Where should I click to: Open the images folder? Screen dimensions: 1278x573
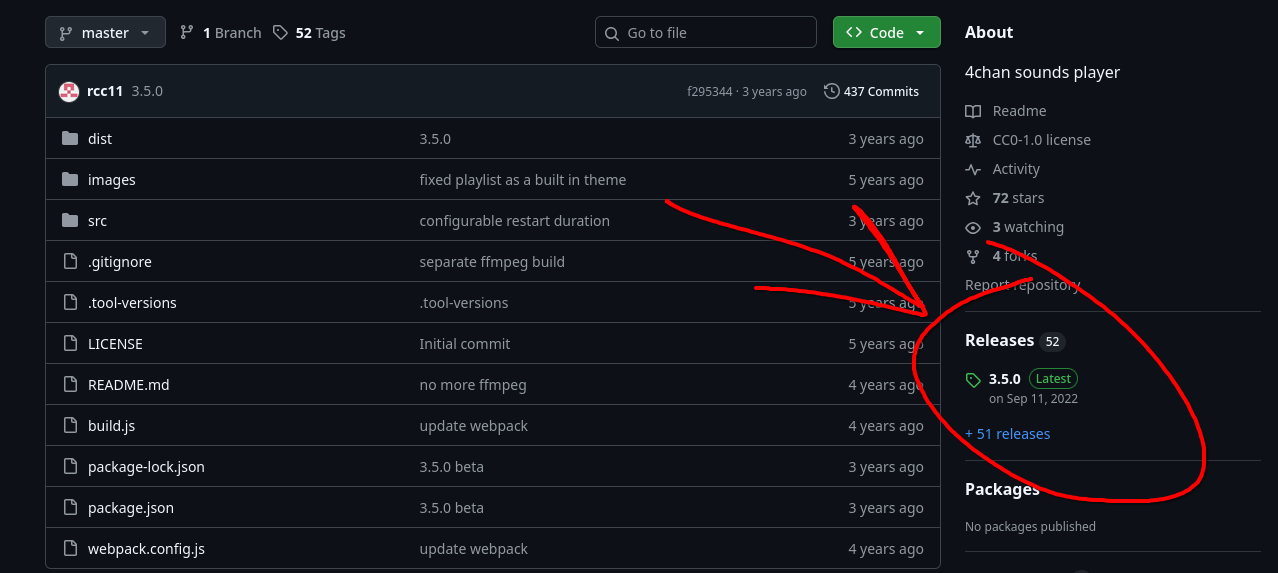pos(112,180)
